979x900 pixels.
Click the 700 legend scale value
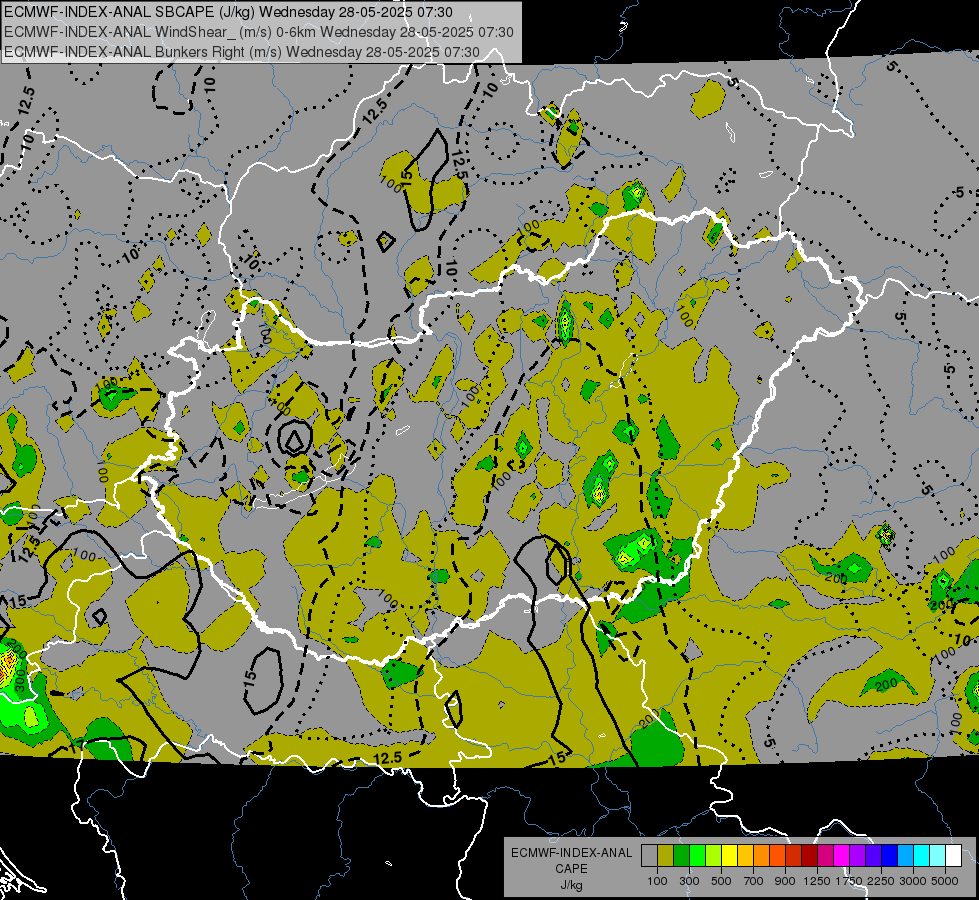(754, 881)
